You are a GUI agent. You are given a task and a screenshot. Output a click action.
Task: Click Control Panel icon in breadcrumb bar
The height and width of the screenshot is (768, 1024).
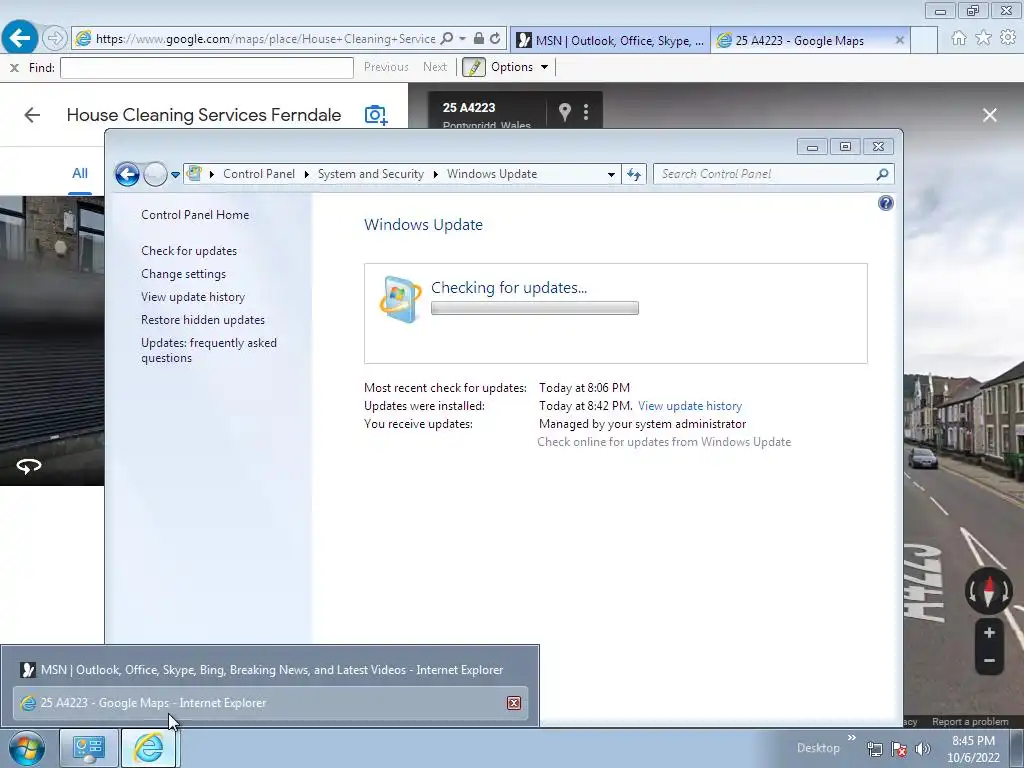click(194, 174)
